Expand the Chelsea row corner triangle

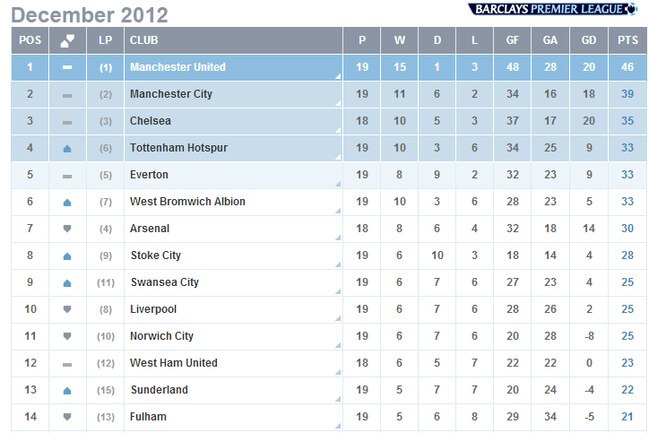338,130
